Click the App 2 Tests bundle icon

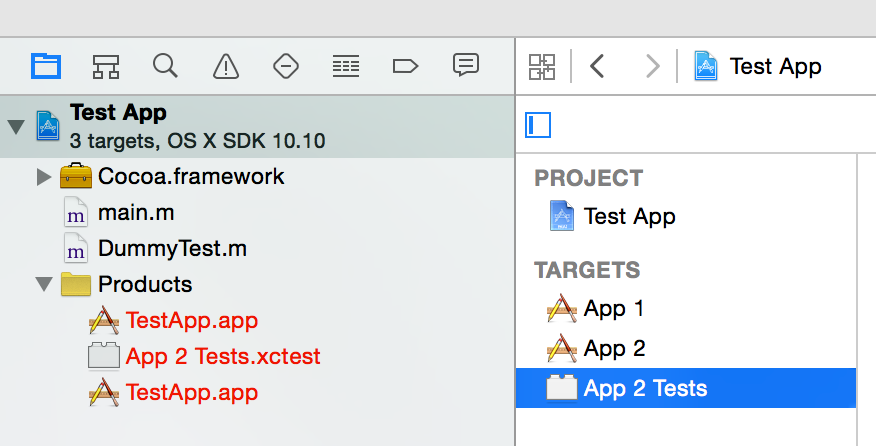pos(561,387)
